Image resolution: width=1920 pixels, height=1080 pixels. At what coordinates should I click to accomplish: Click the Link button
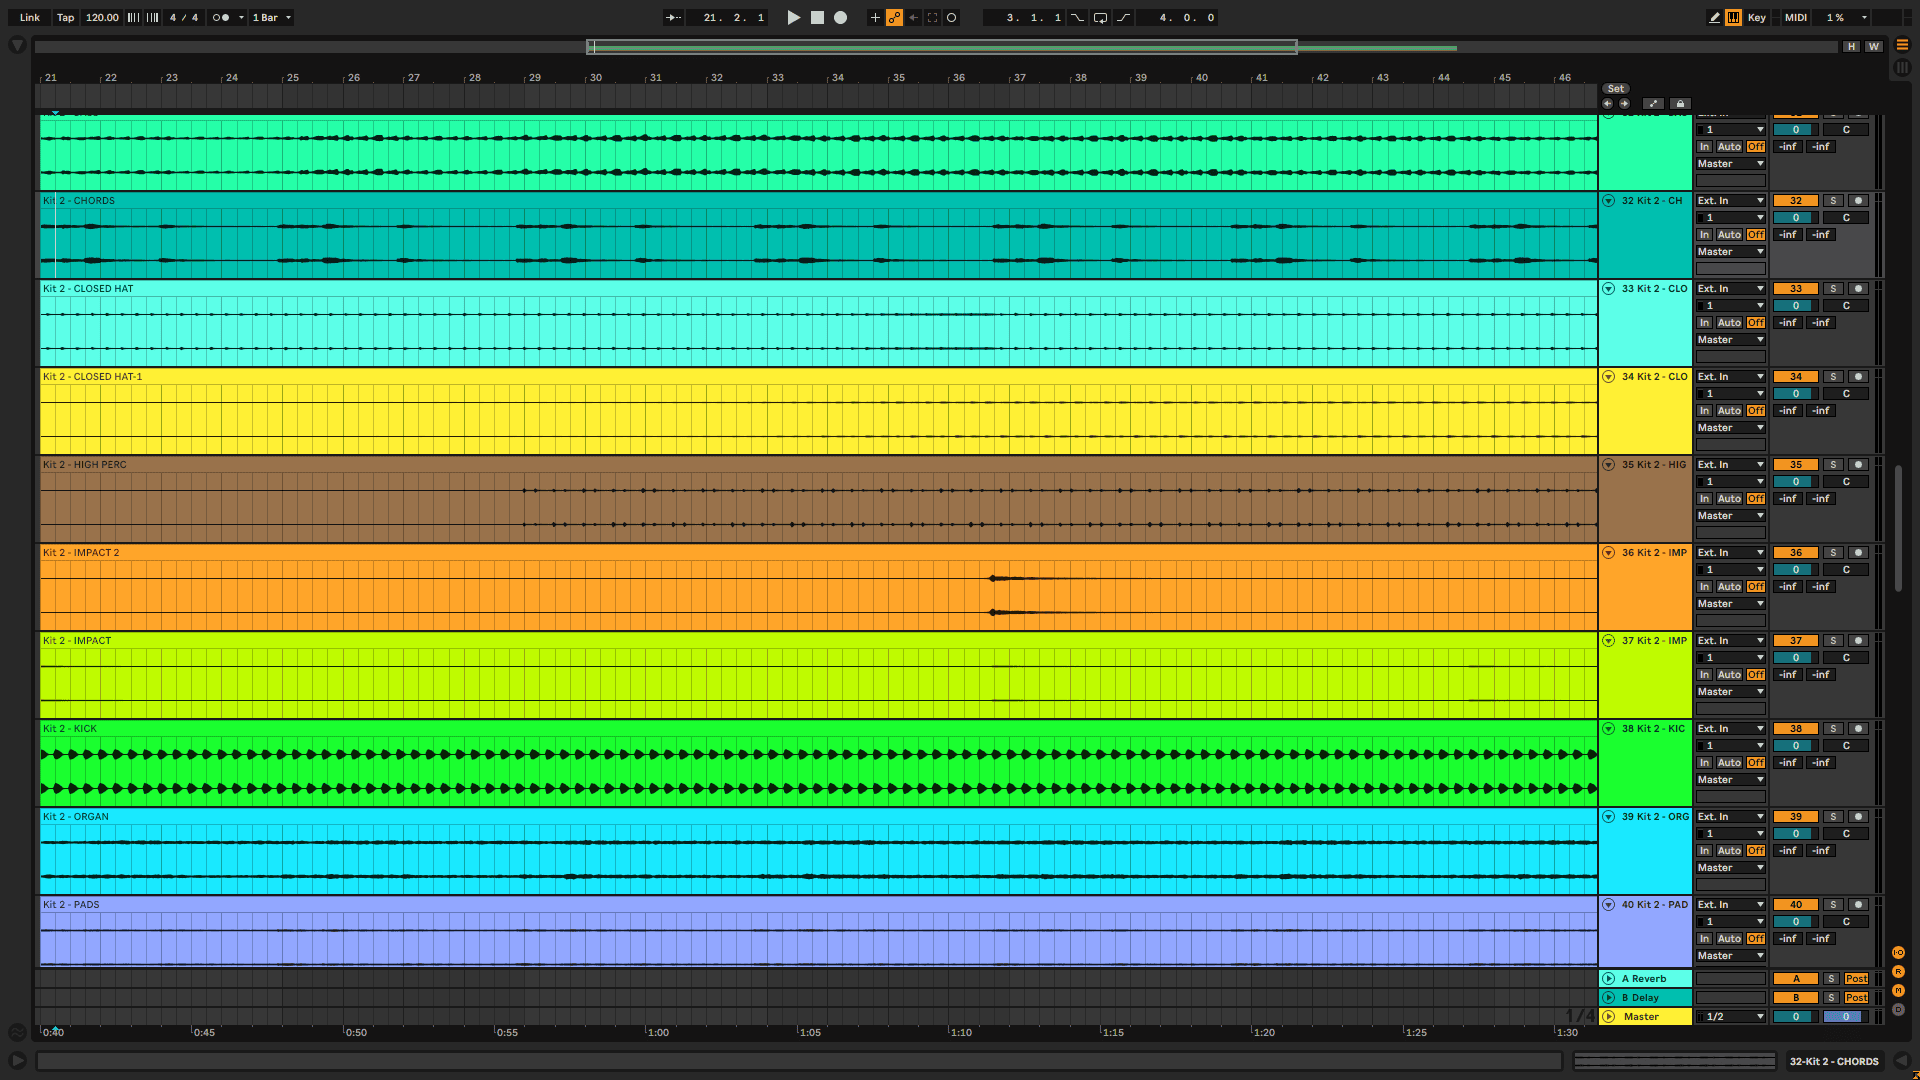click(x=30, y=17)
